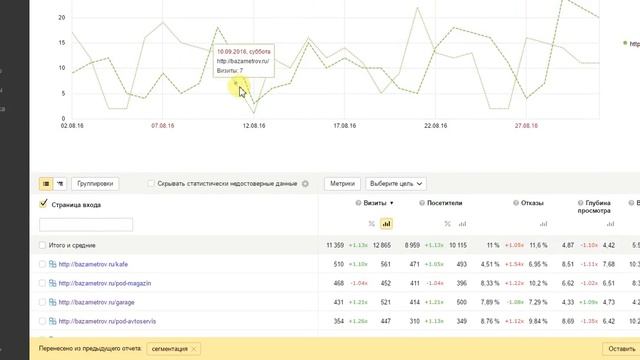Image resolution: width=640 pixels, height=360 pixels.
Task: Open page icon next to bazametrov.ru/pod-avtoservis
Action: click(x=53, y=321)
